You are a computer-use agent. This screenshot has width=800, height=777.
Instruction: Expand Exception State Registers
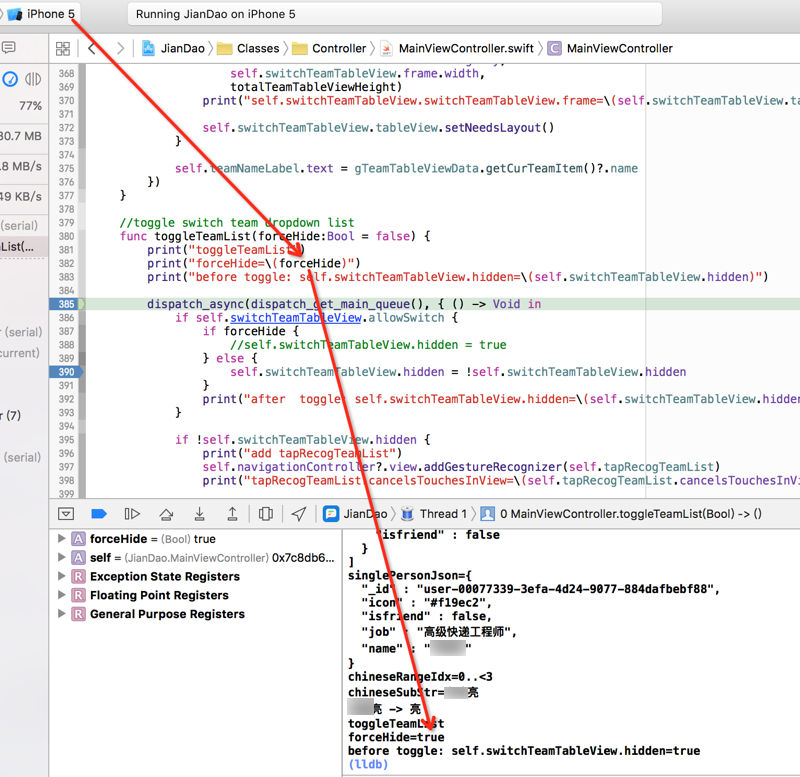pos(61,577)
